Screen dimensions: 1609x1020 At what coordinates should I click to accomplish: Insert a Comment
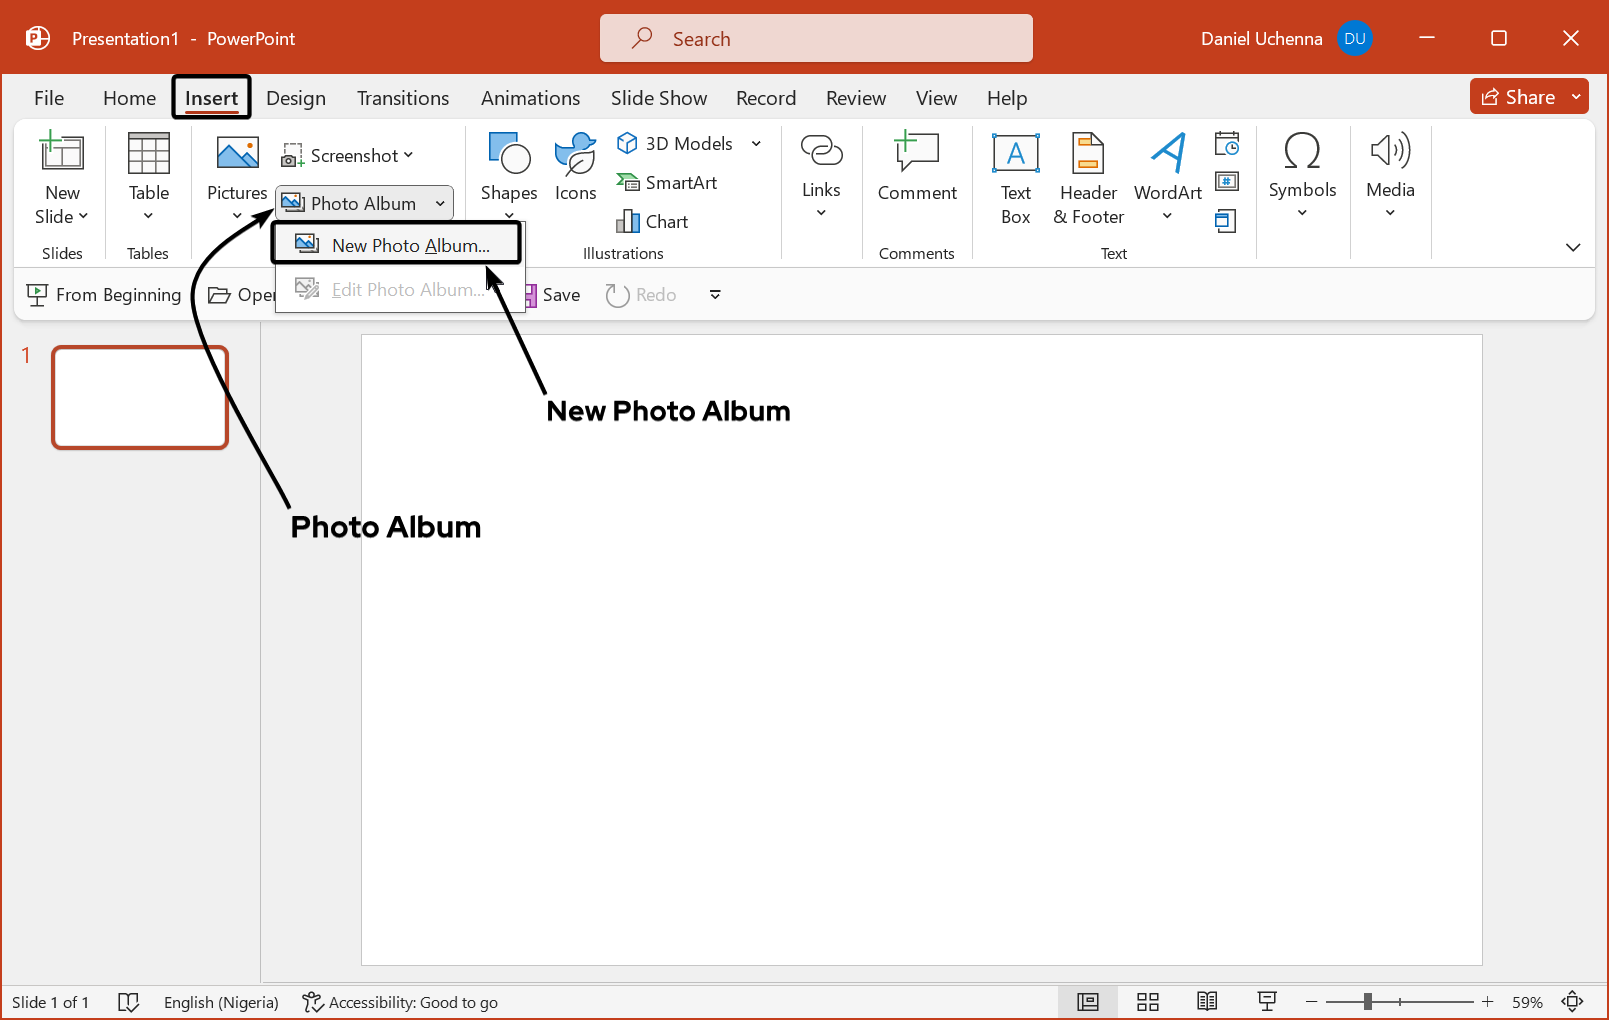coord(916,167)
